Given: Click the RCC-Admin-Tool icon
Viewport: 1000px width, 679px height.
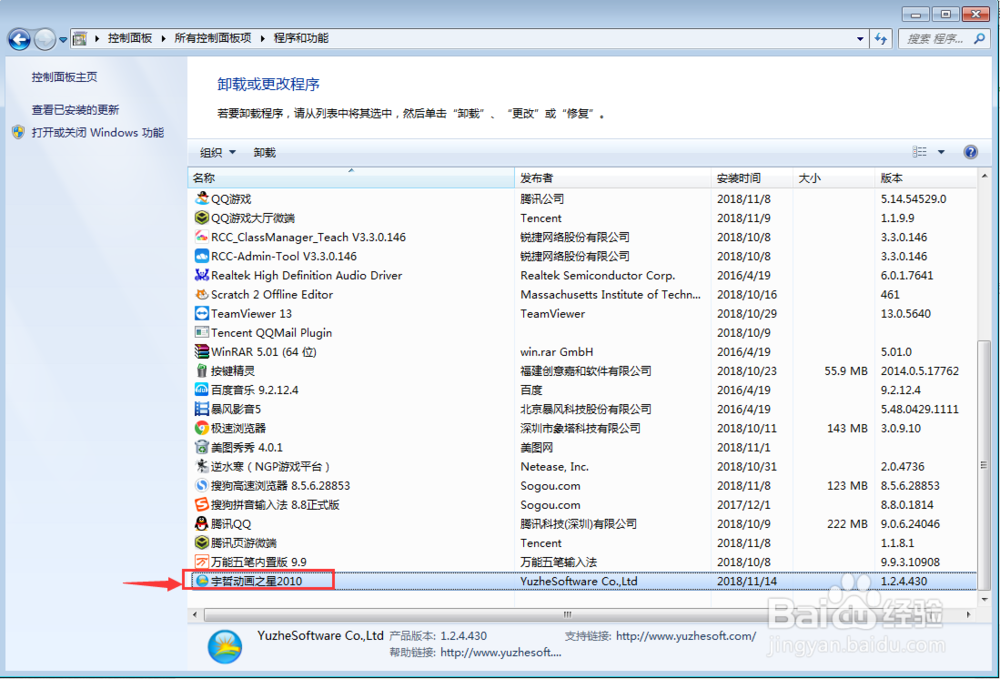Looking at the screenshot, I should click(202, 256).
